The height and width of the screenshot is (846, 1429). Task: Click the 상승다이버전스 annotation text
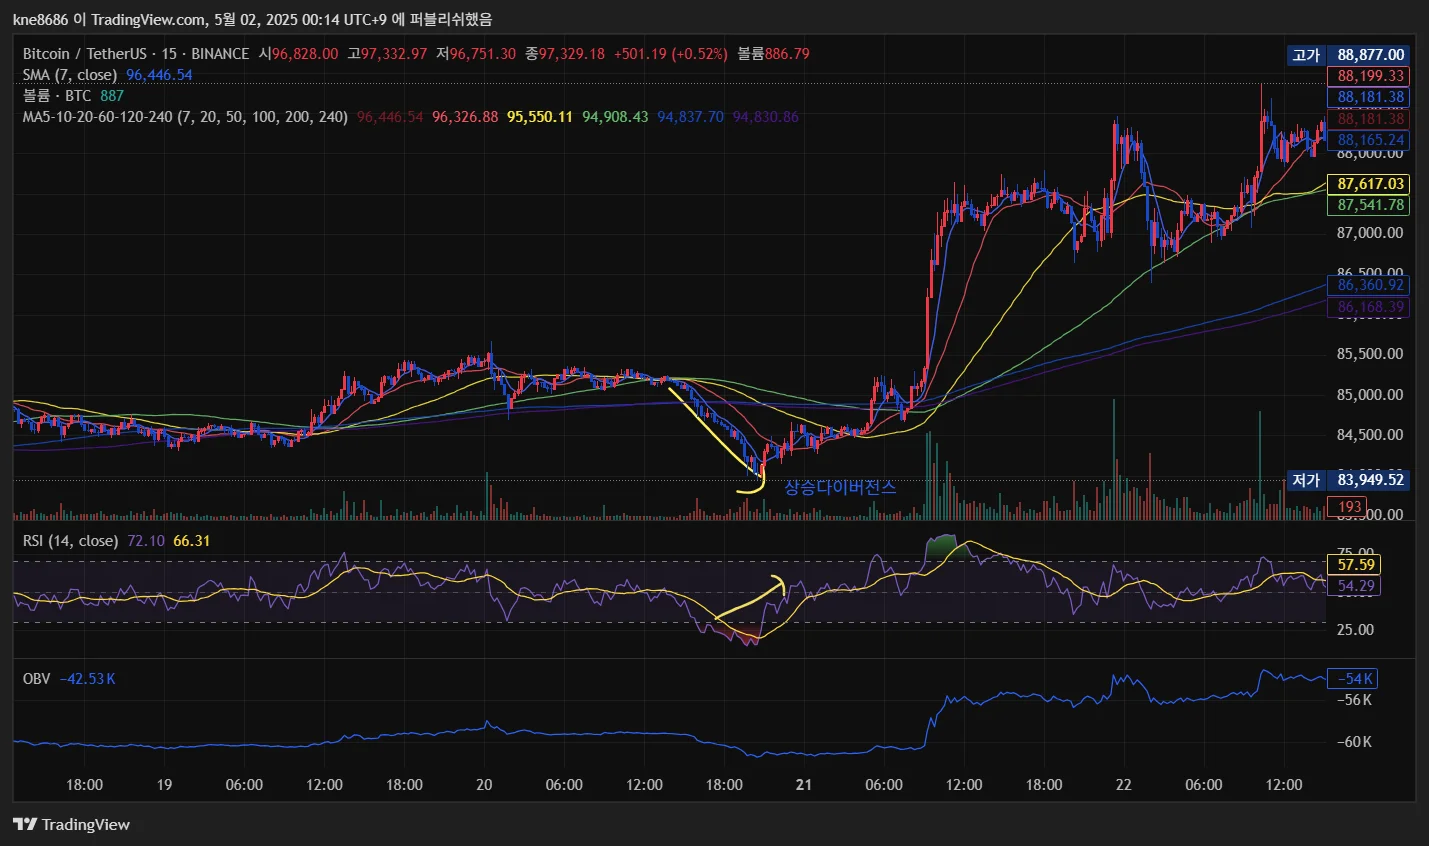pos(840,488)
